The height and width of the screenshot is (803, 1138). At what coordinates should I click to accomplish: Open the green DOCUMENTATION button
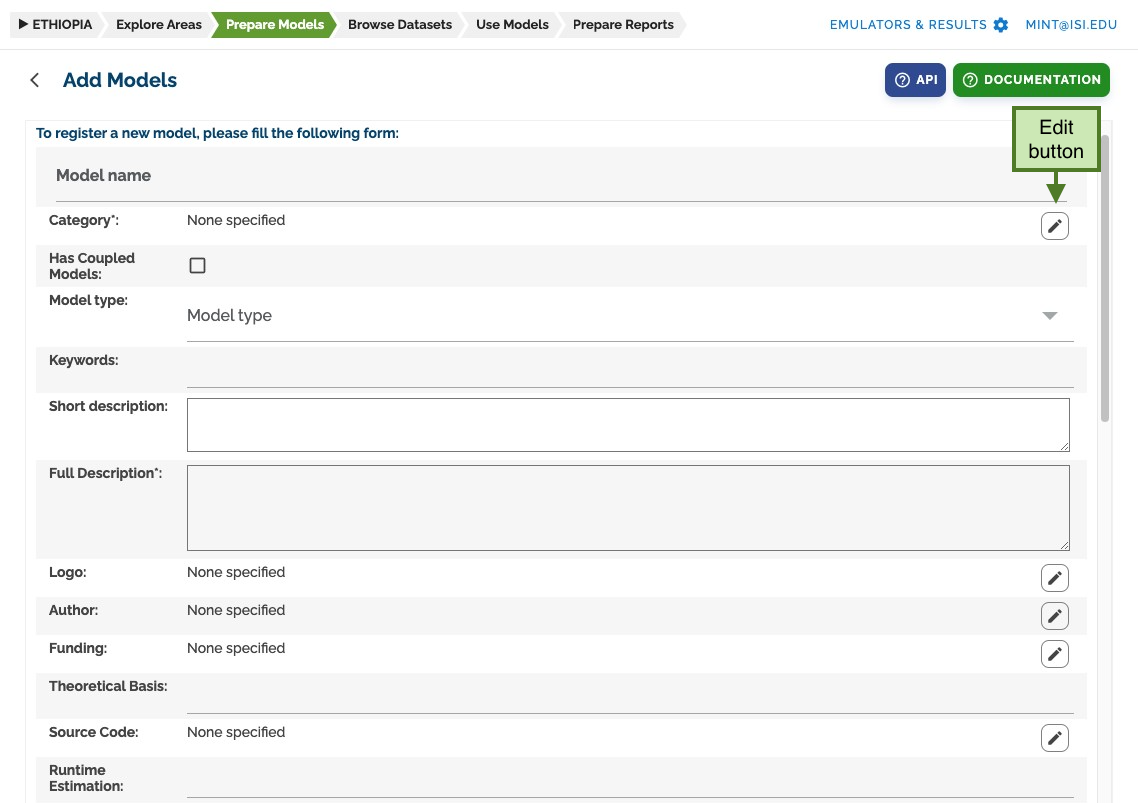1031,80
